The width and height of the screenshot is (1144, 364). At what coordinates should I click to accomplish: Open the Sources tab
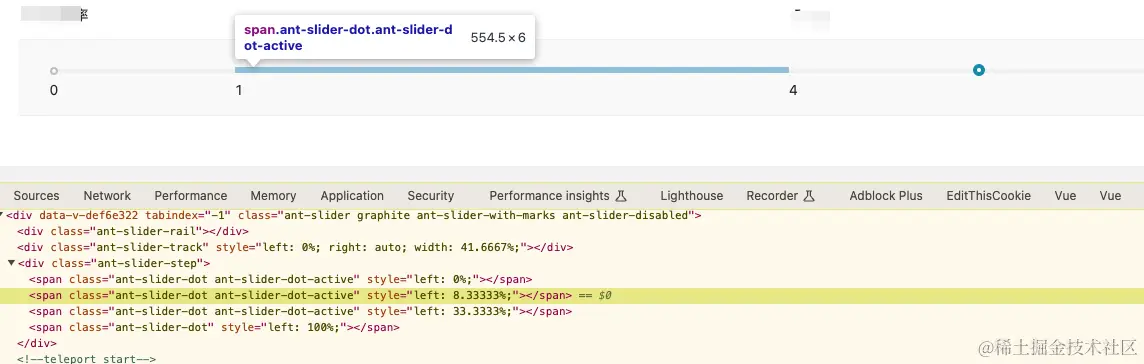pyautogui.click(x=36, y=195)
